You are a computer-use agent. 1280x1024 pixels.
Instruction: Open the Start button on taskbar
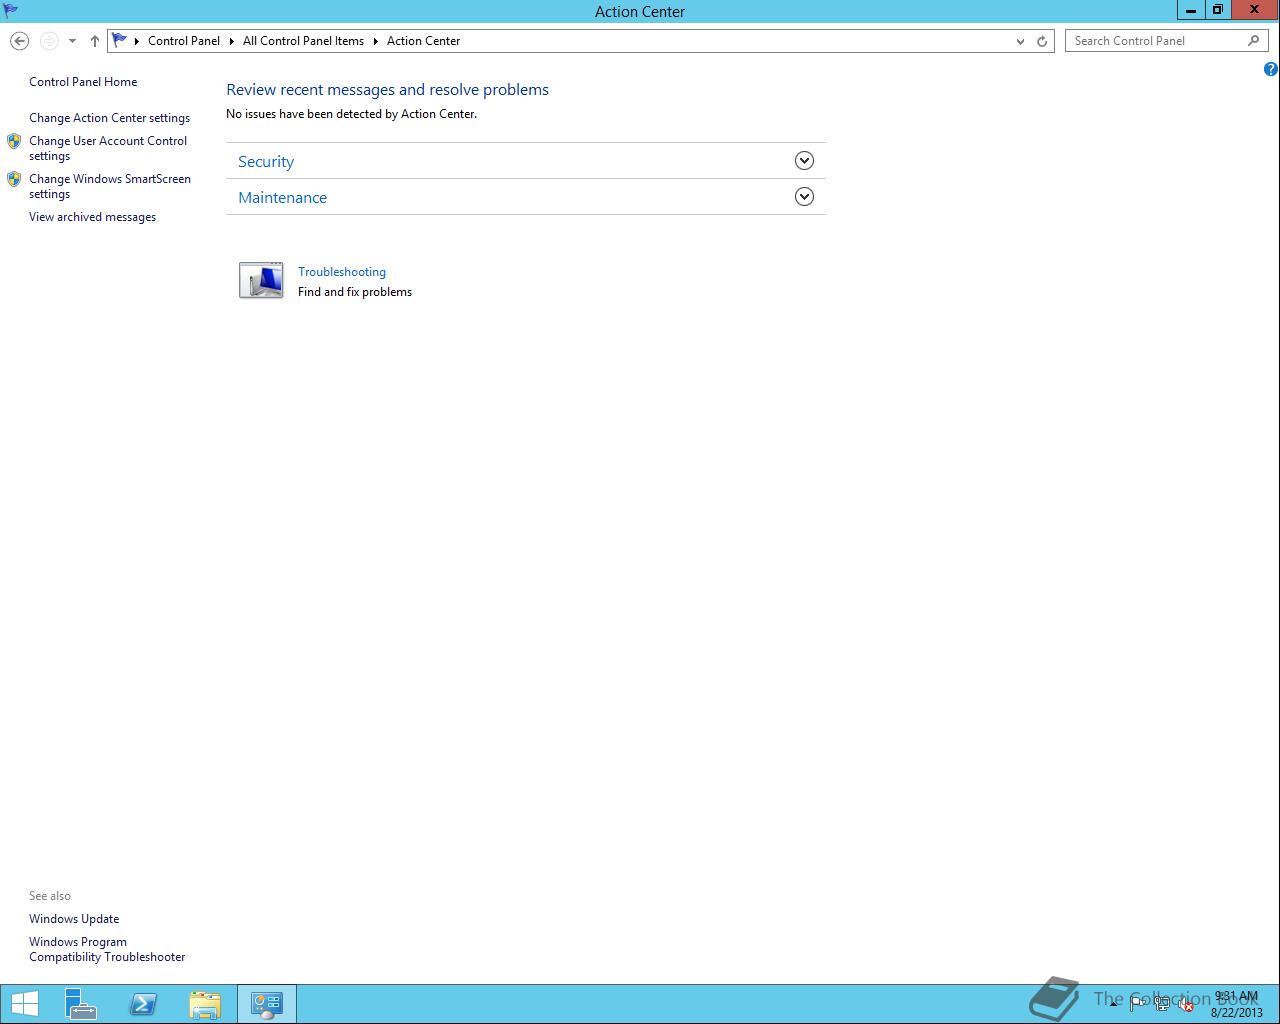pos(24,1004)
